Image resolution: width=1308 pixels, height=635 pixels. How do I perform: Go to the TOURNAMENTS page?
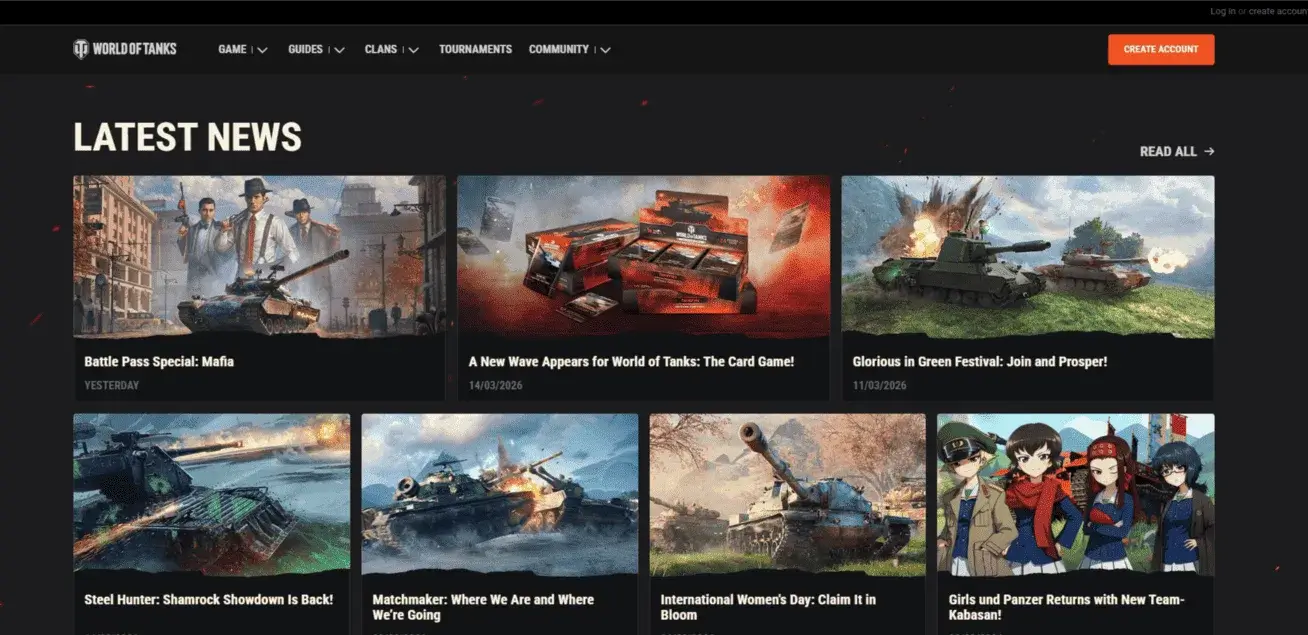coord(475,49)
